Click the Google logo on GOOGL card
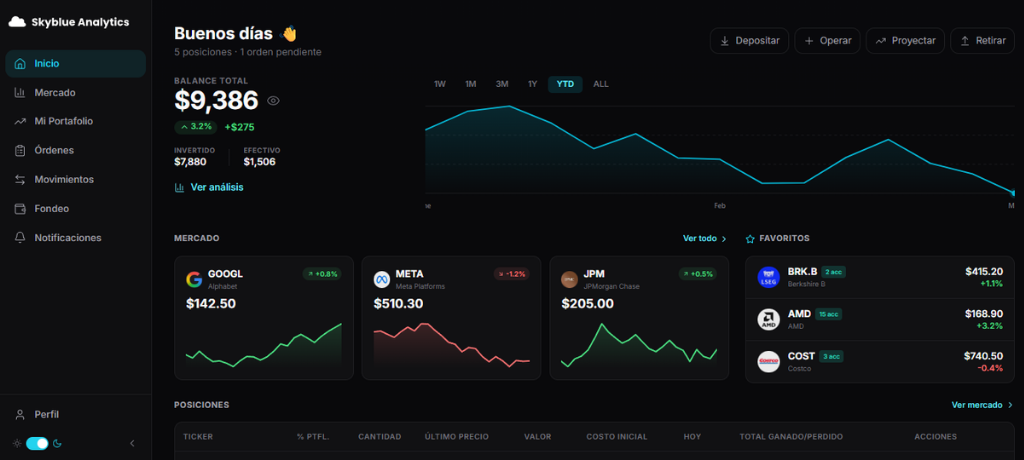Viewport: 1024px width, 460px height. [x=194, y=280]
